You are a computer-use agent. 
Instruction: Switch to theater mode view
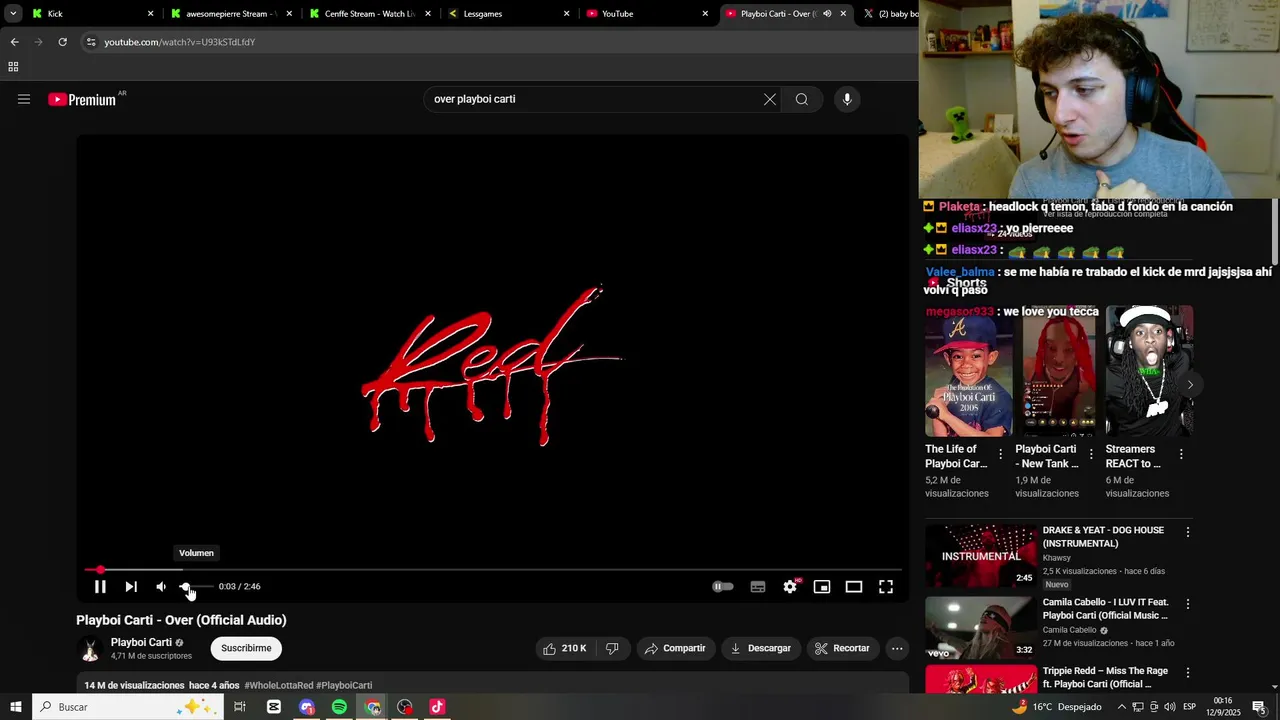tap(854, 587)
